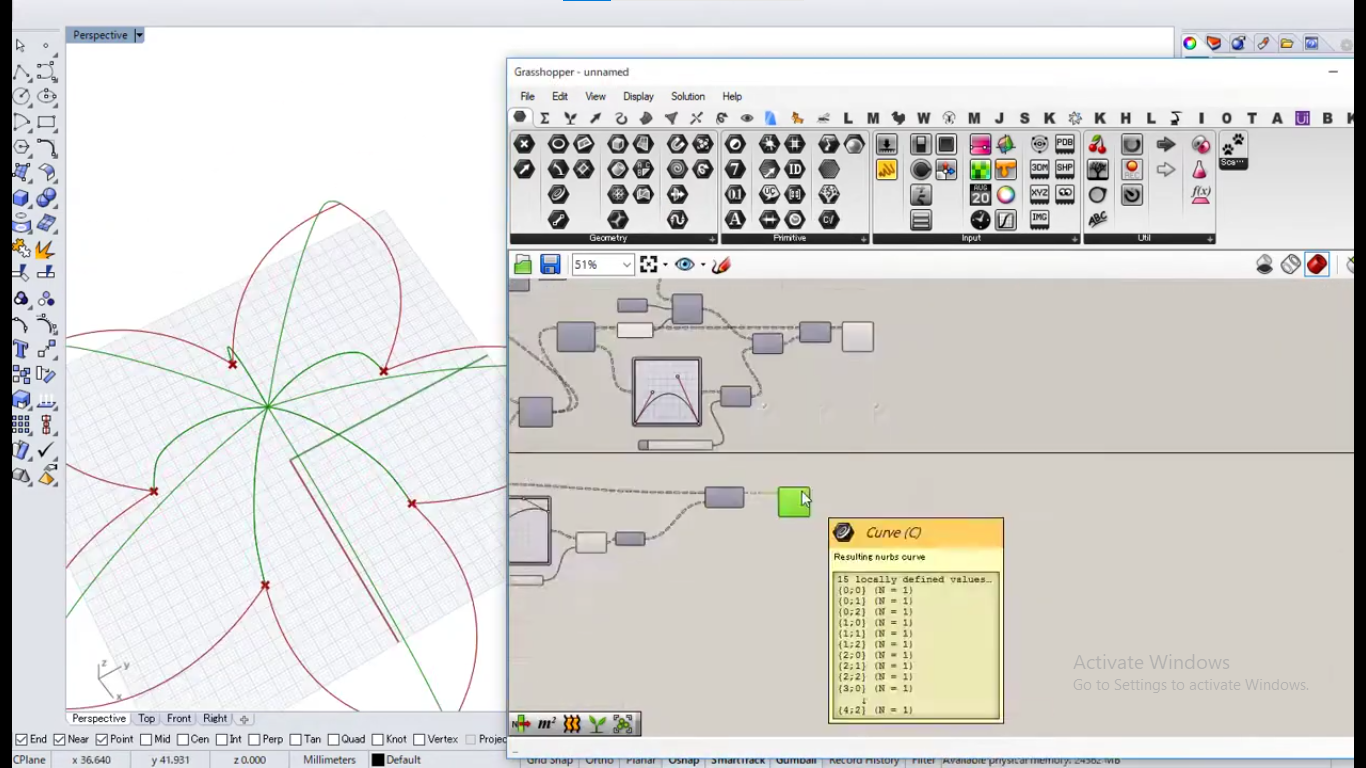The image size is (1366, 768).
Task: Select the number 7 integer parameter icon
Action: pos(735,169)
